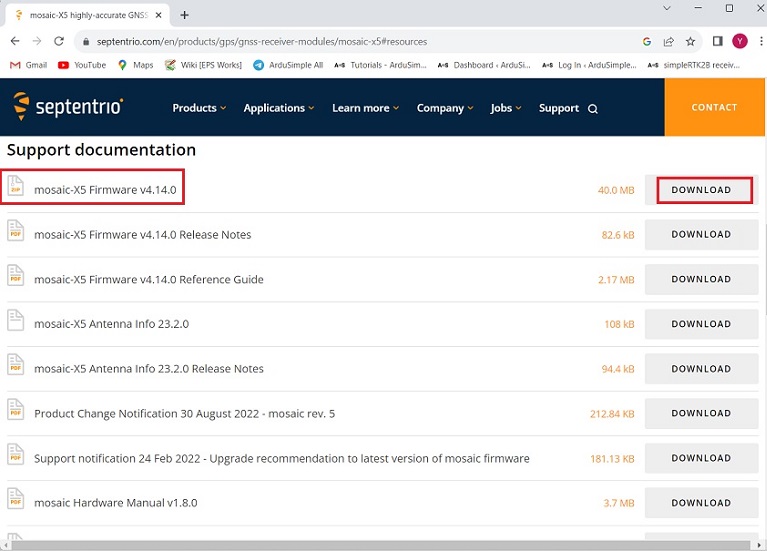Bookmark this page with the star icon
Viewport: 767px width, 551px height.
[x=690, y=41]
